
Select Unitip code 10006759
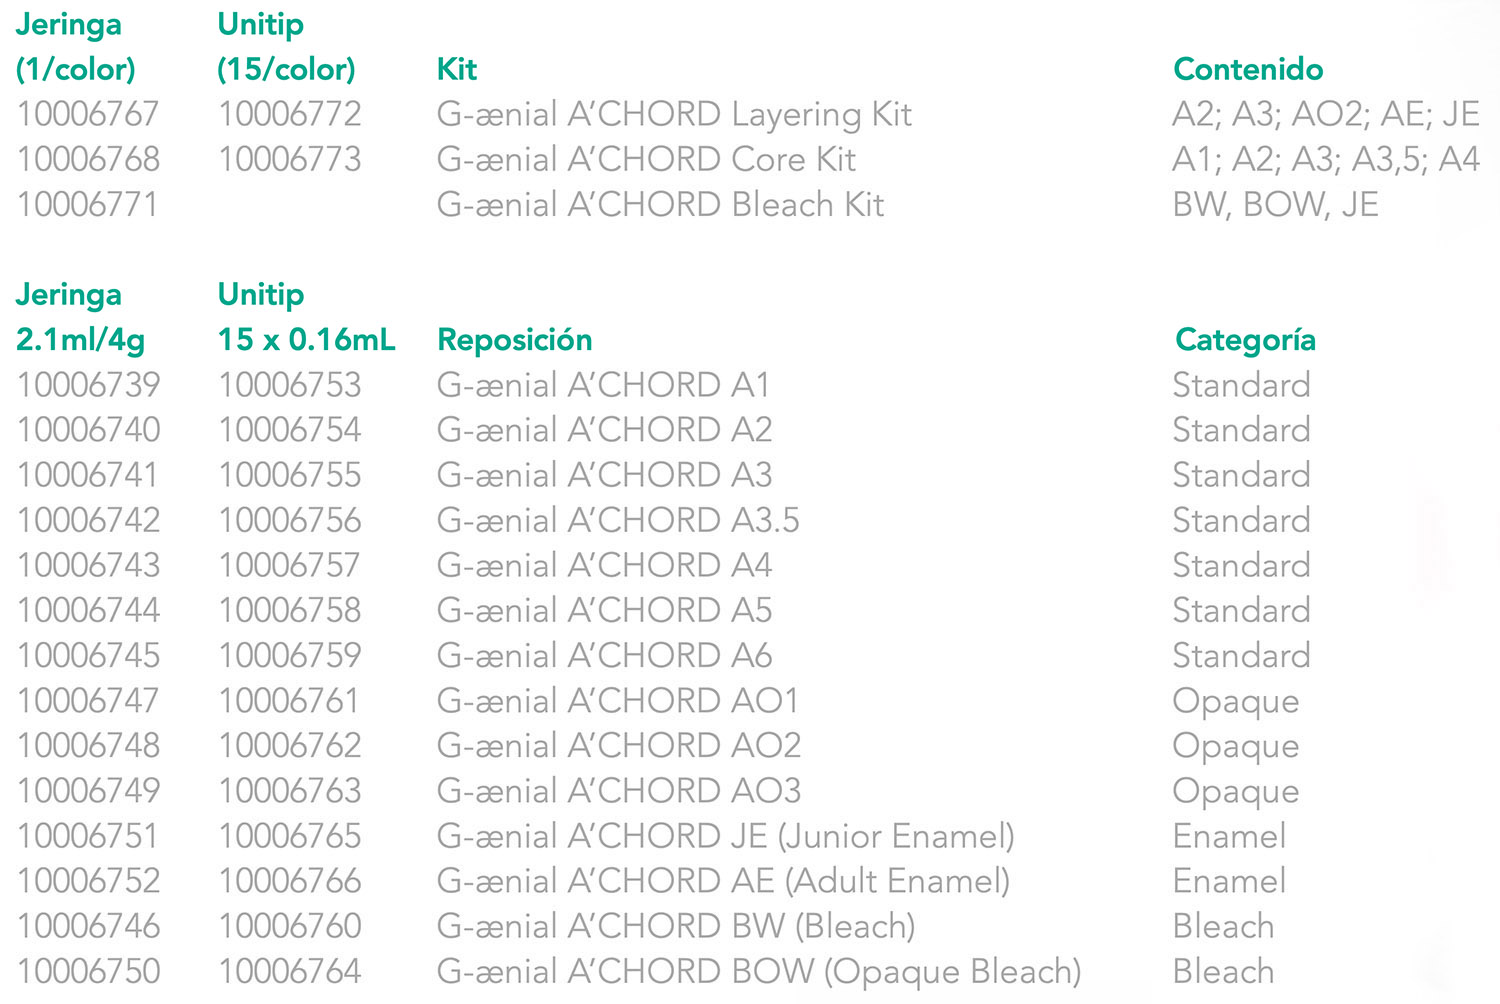[x=290, y=656]
